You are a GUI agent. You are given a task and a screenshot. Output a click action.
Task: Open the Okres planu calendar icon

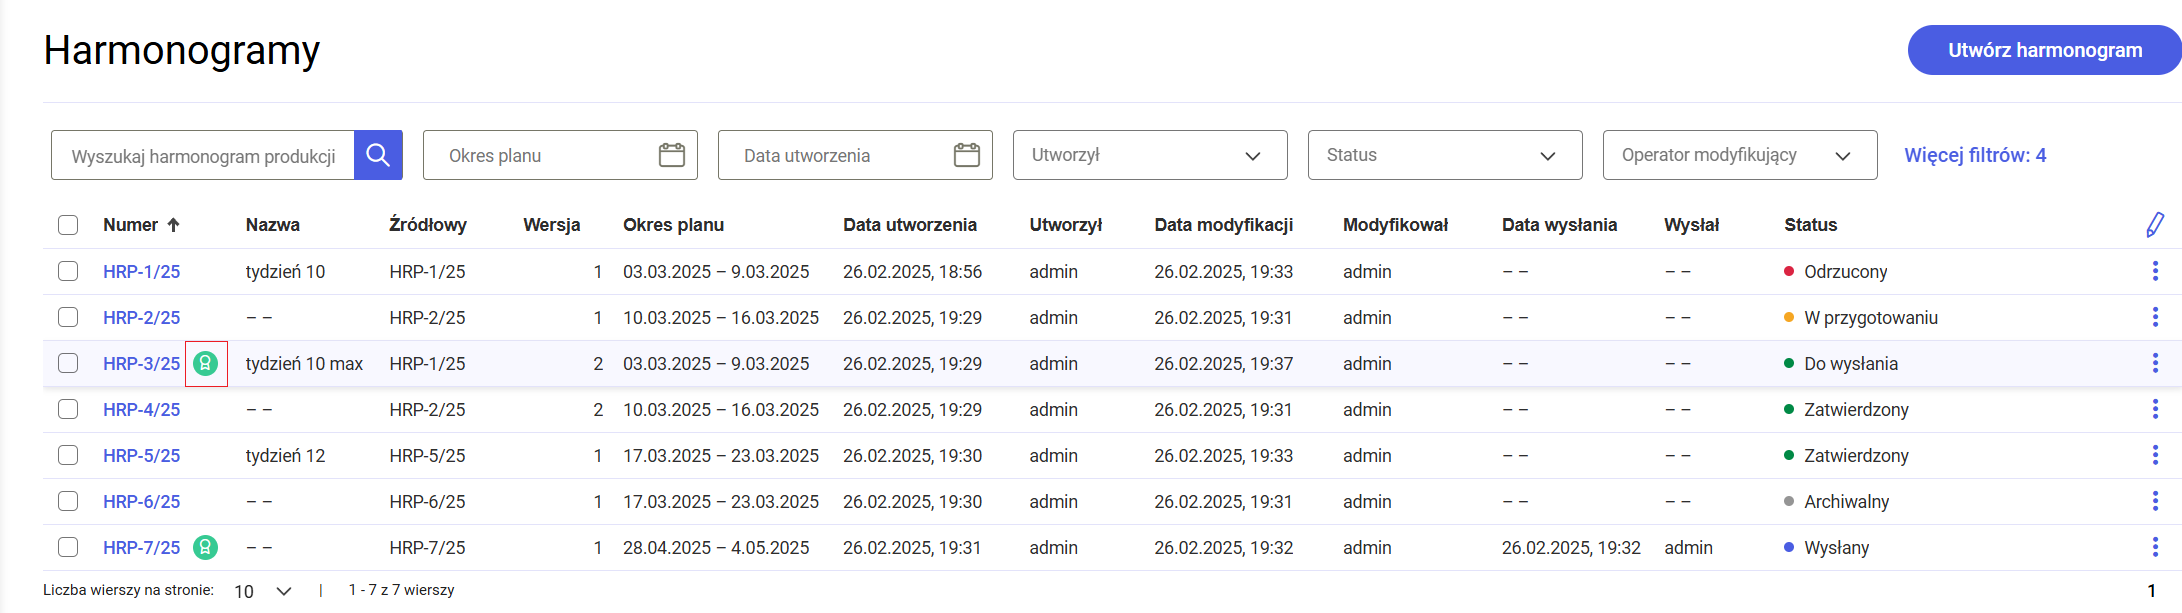672,155
